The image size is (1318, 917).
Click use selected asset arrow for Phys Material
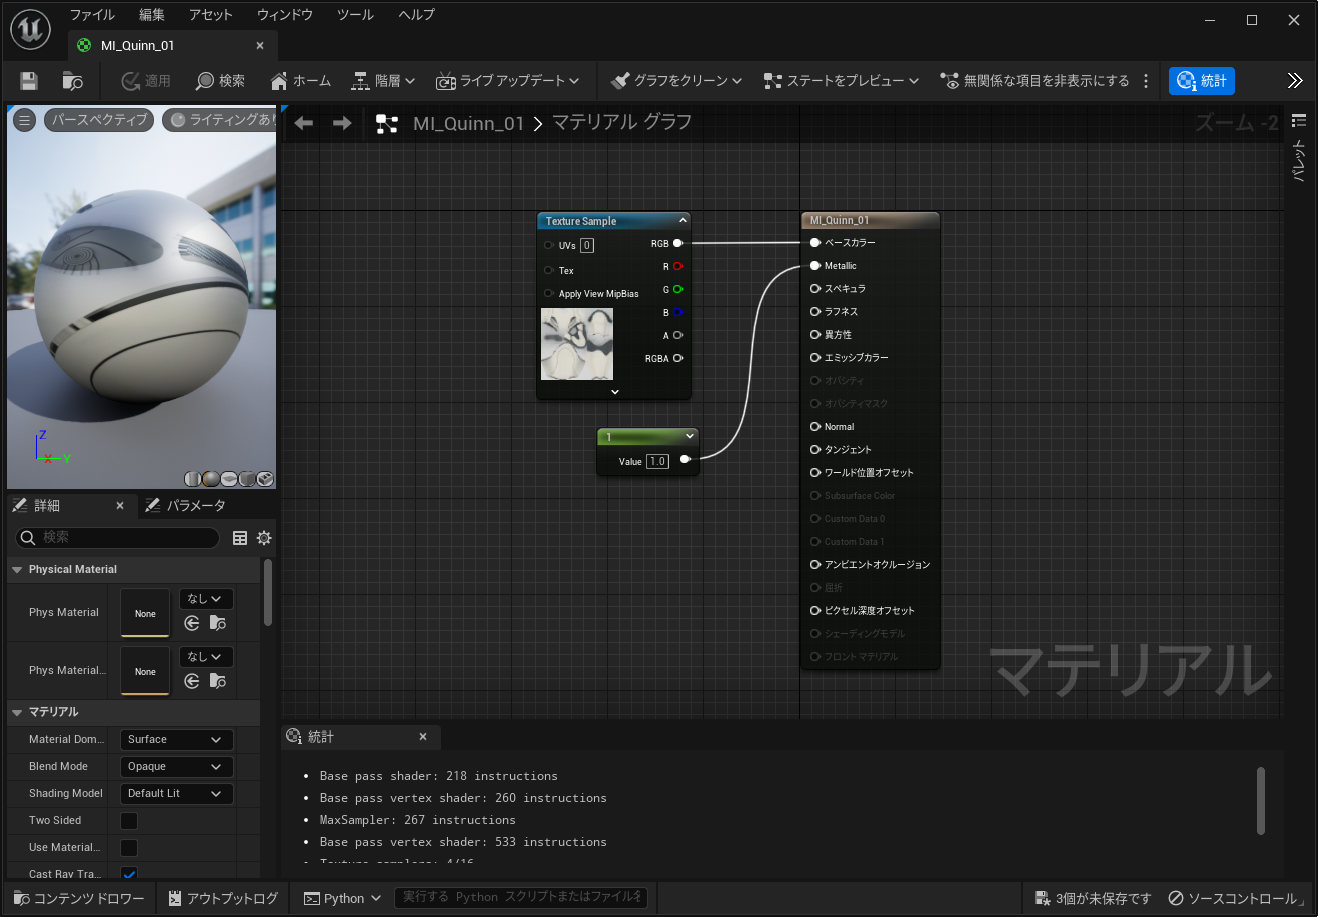click(192, 623)
